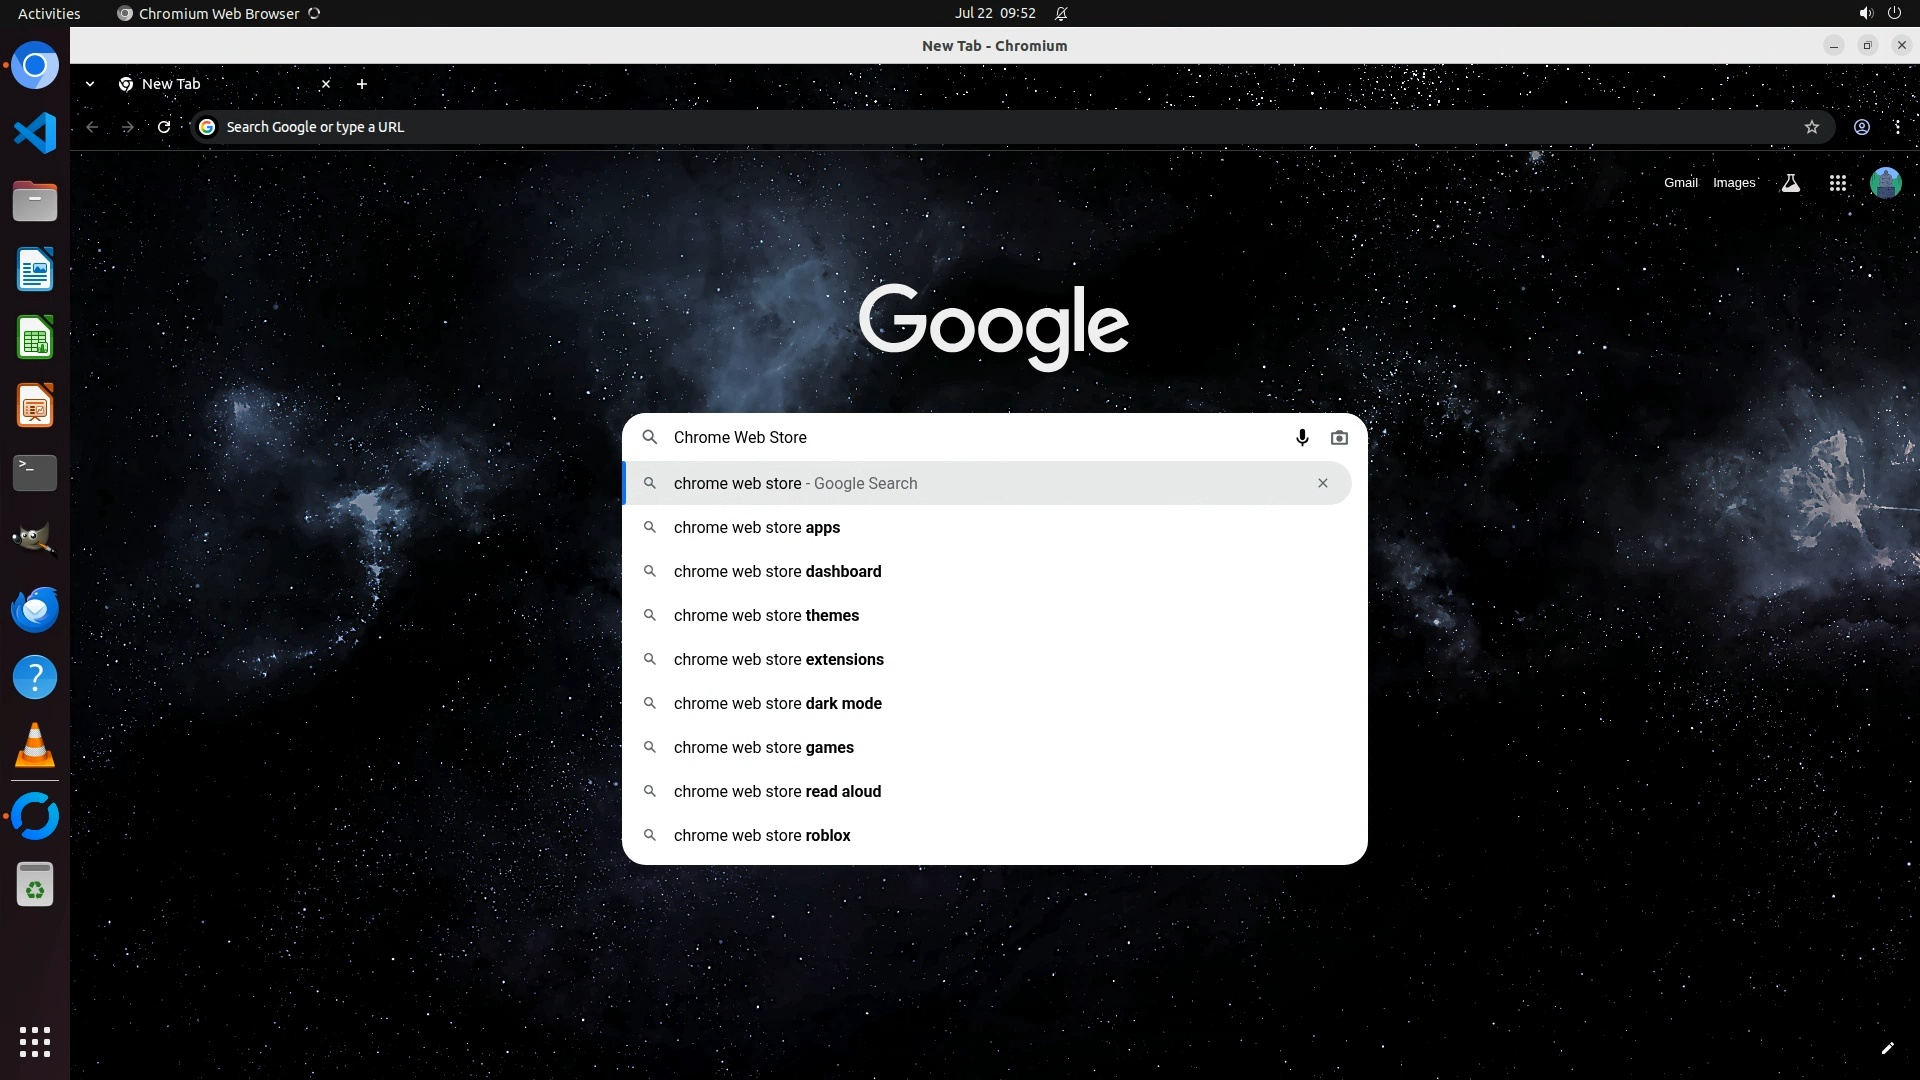Select 'chrome web store themes' suggestion
1920x1080 pixels.
point(766,616)
